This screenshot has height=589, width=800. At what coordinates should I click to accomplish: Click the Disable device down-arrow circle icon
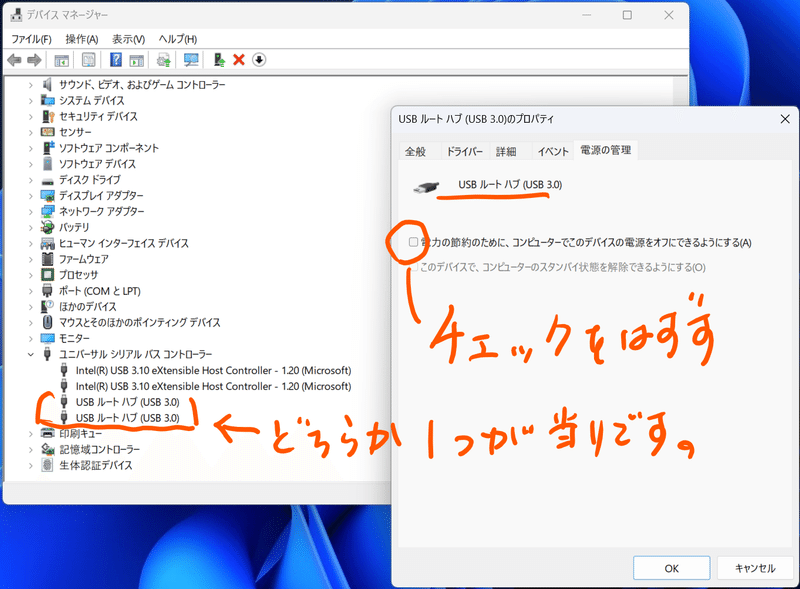pos(259,60)
